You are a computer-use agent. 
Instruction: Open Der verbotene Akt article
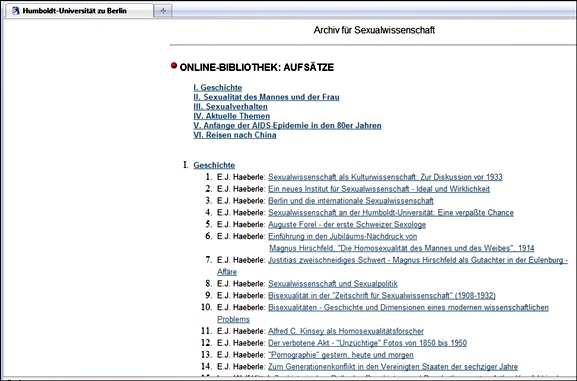pos(367,343)
